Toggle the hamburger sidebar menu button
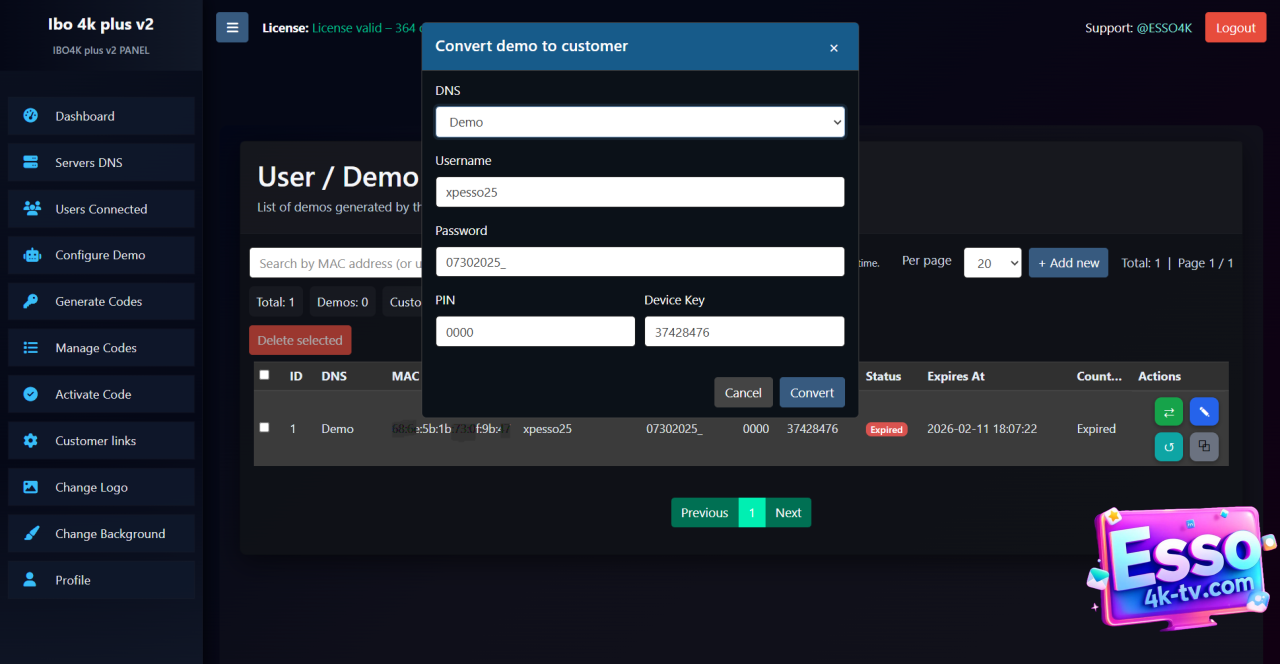The width and height of the screenshot is (1280, 664). [232, 28]
